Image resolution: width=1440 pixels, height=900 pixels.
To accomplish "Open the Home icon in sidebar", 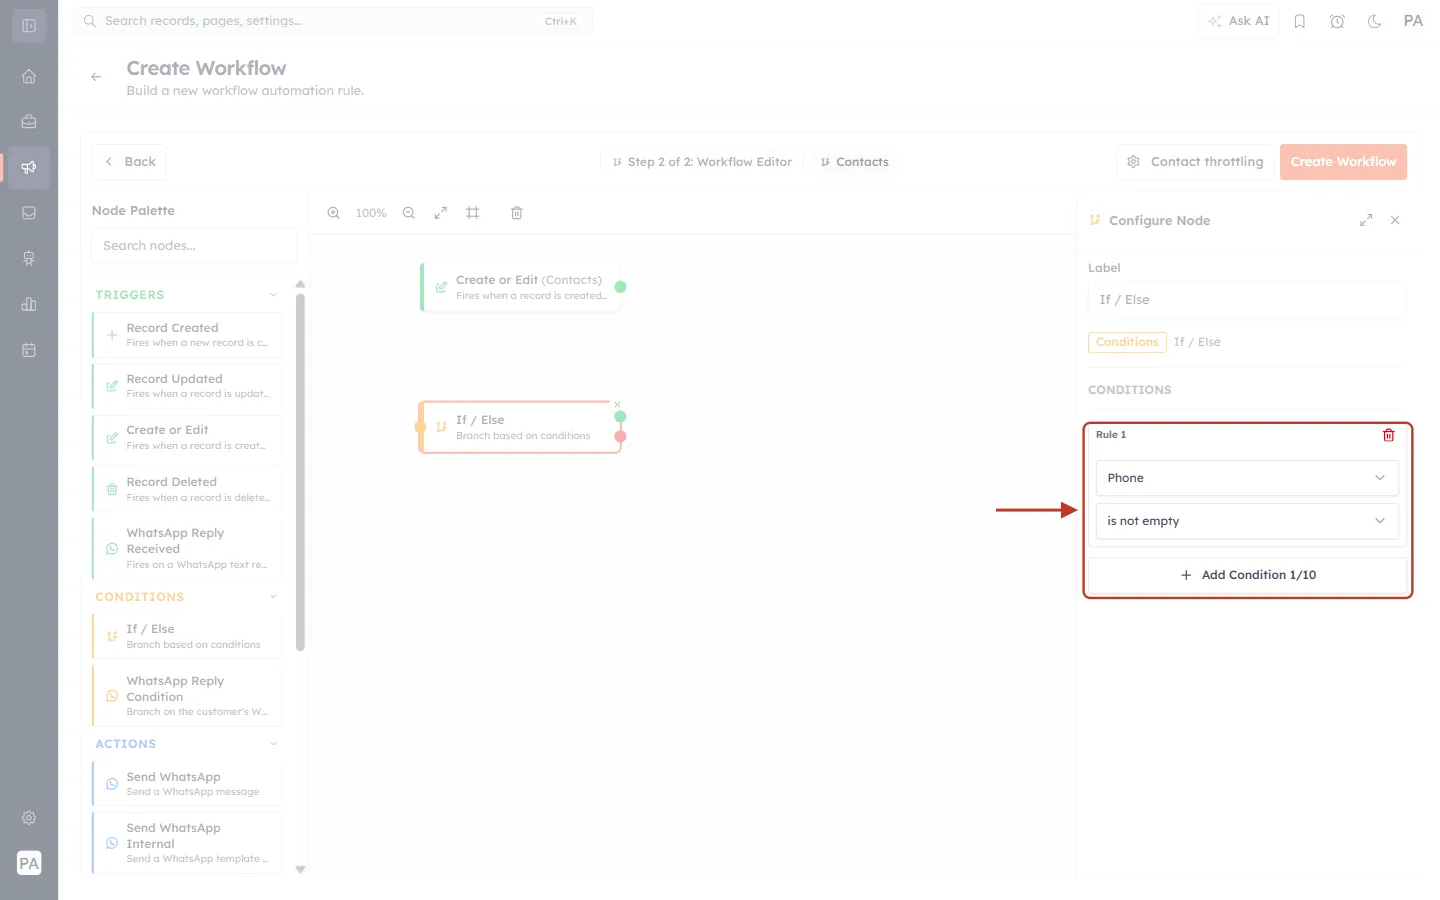I will coord(29,76).
